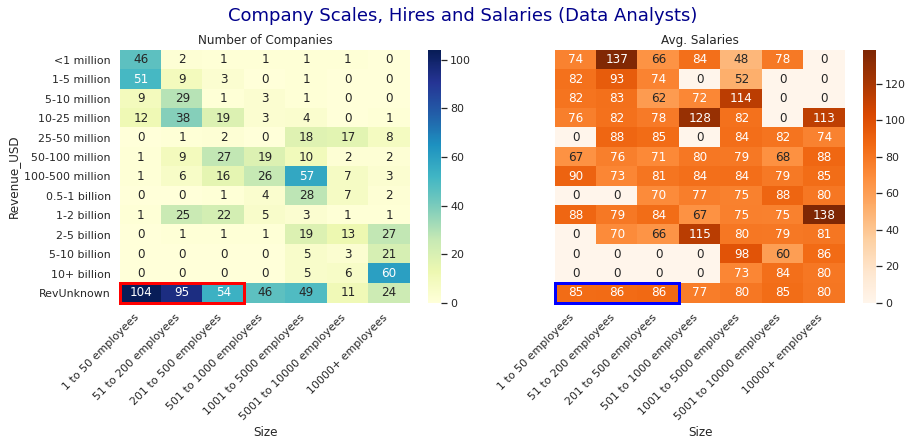Select the 'Number of Companies' subplot title
913x446 pixels.
pos(265,40)
